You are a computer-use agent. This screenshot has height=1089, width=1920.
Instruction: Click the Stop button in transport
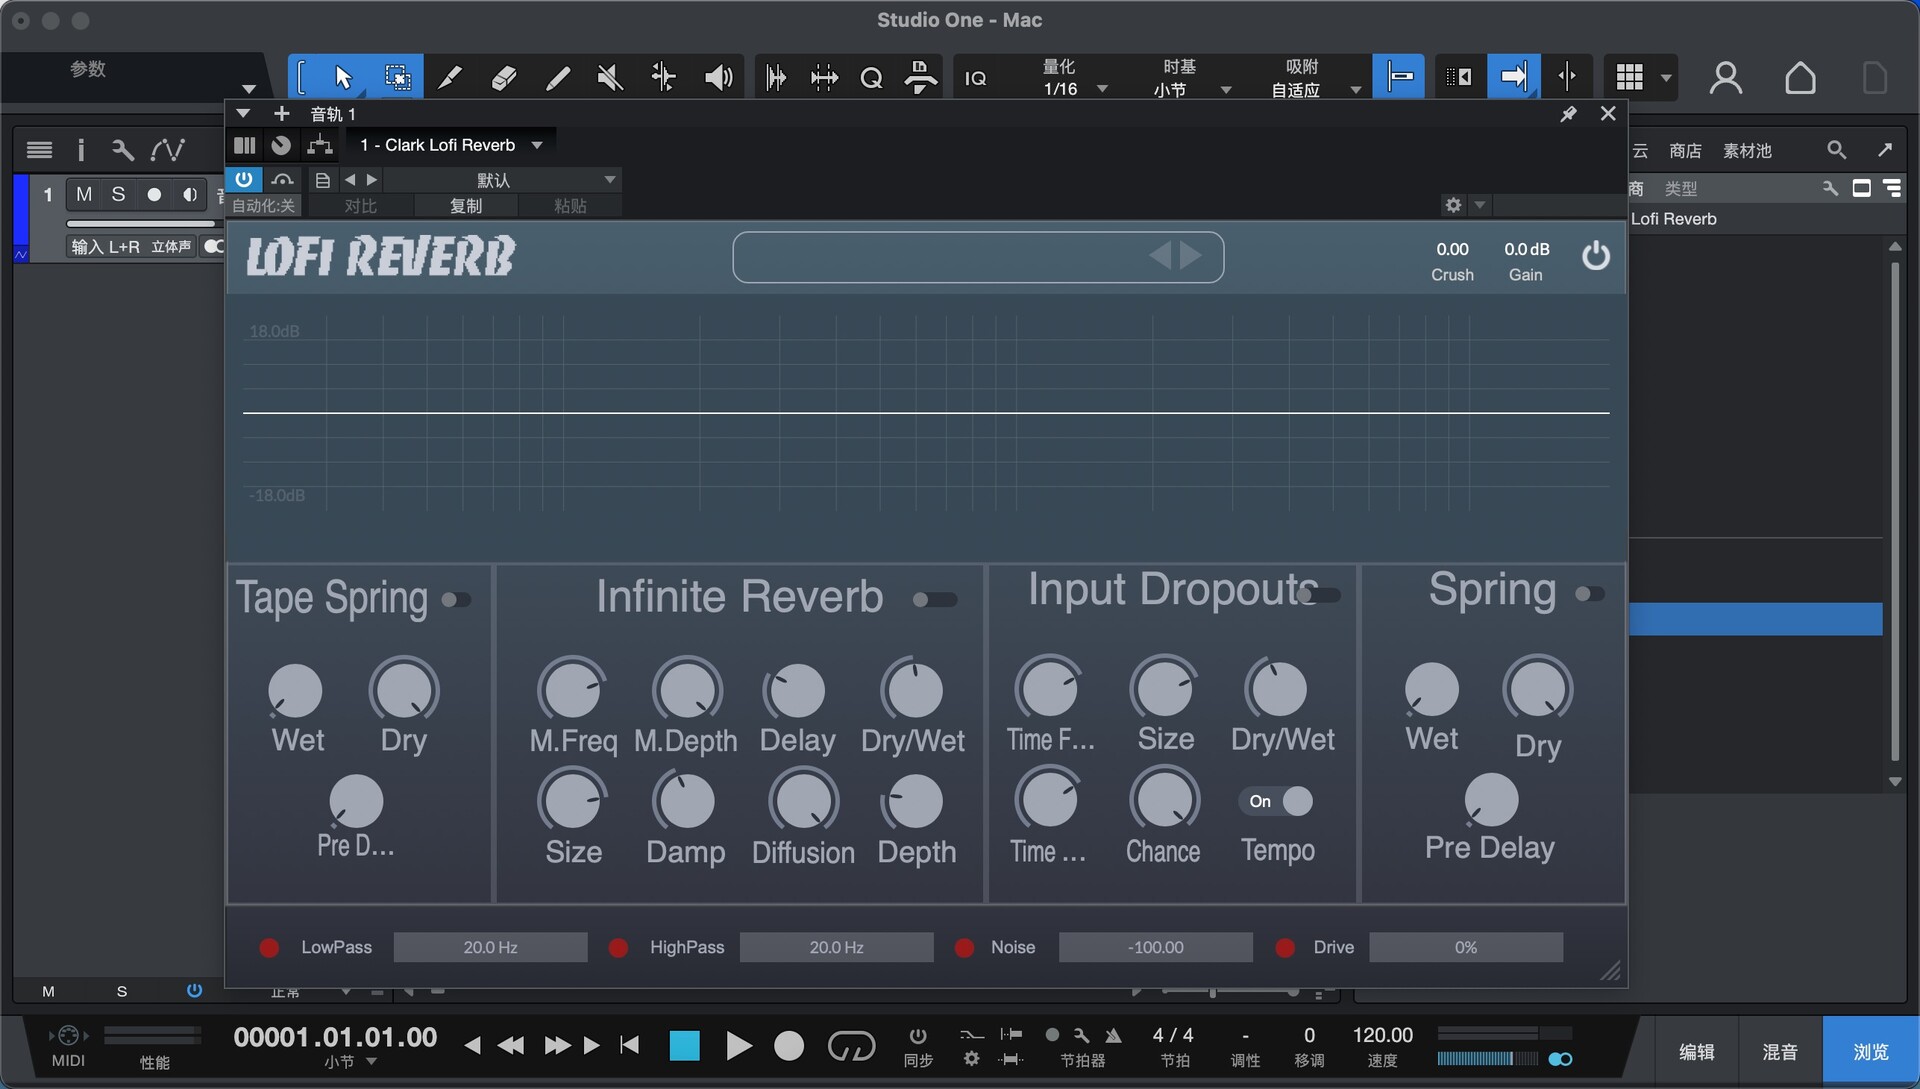684,1046
